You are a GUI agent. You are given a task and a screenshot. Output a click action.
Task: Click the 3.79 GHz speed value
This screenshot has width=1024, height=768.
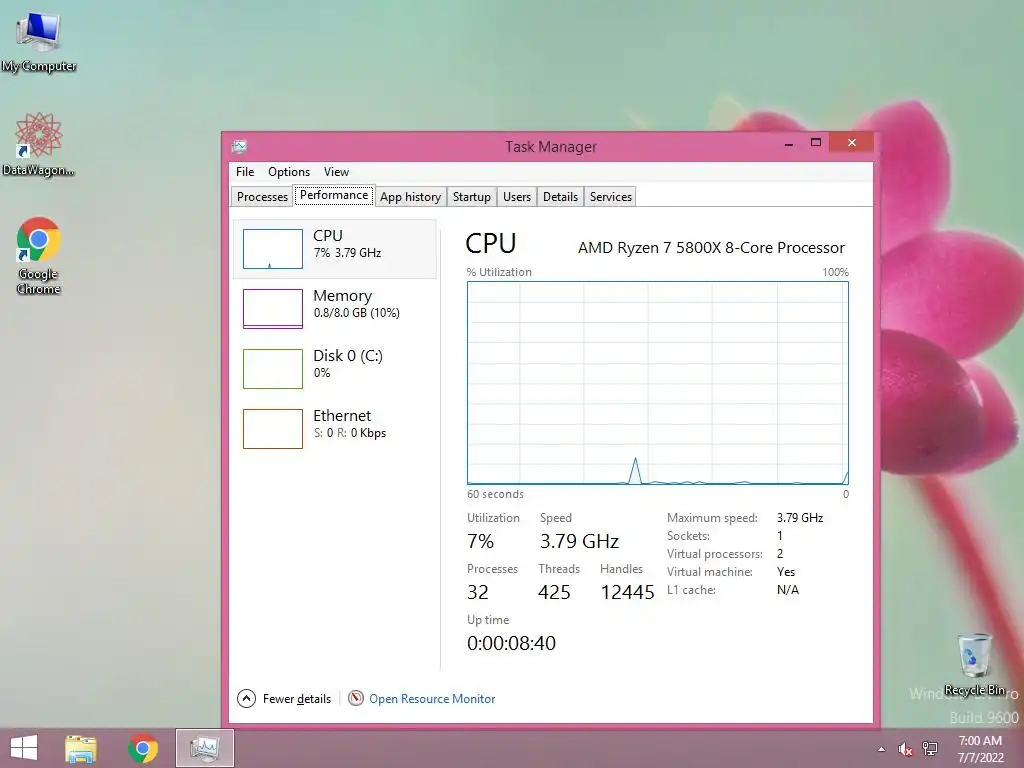click(579, 541)
